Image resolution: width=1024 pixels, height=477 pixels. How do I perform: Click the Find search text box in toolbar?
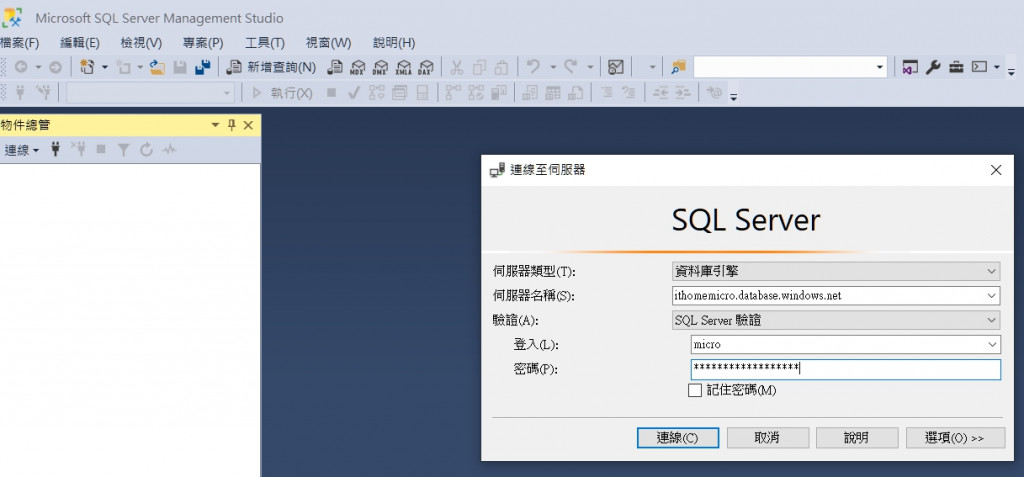(783, 67)
